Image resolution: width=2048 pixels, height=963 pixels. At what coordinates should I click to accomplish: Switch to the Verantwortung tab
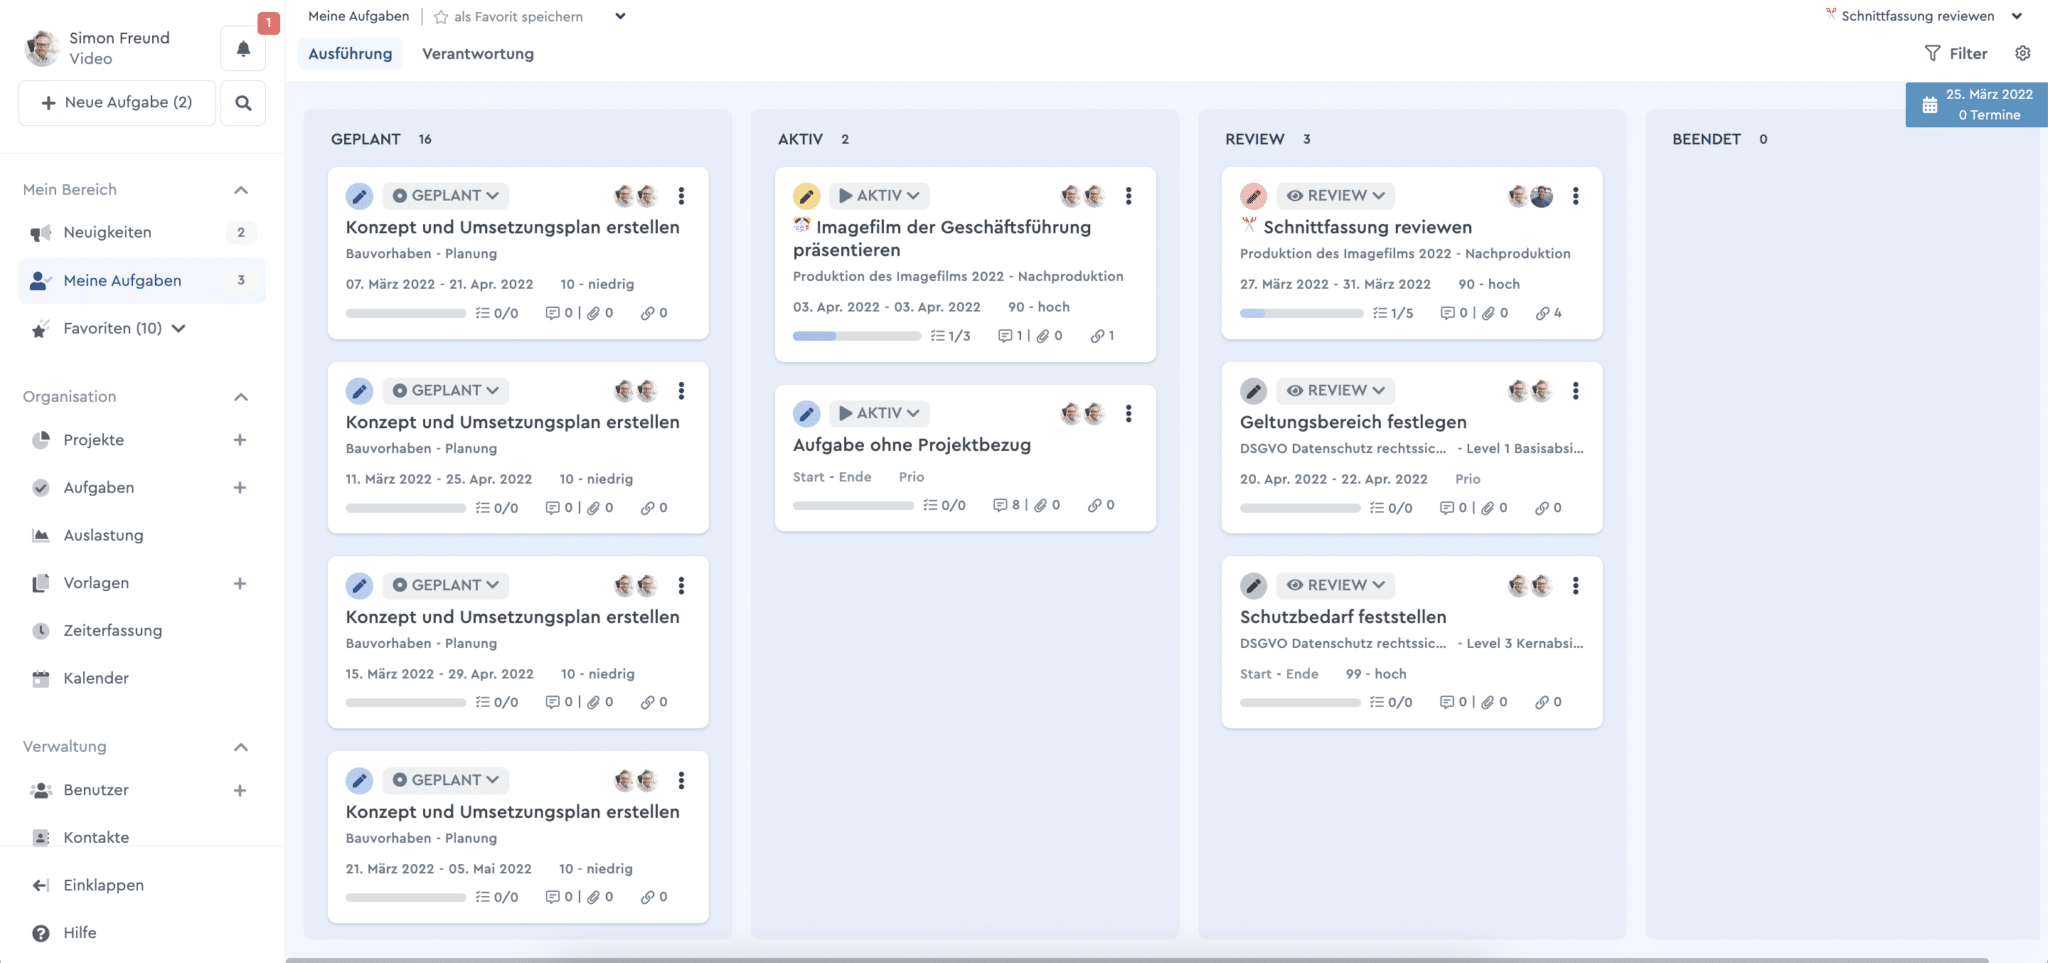[x=477, y=53]
